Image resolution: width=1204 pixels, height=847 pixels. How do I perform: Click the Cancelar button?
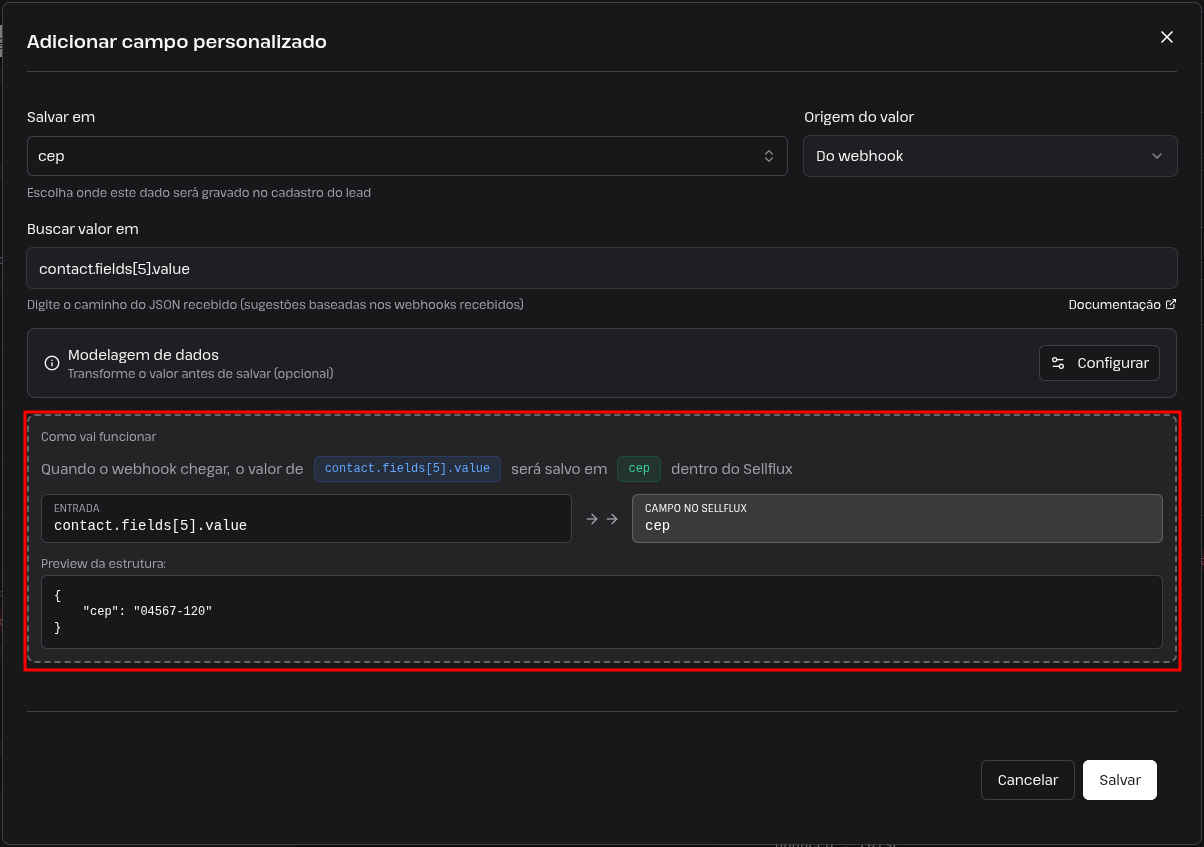point(1028,780)
